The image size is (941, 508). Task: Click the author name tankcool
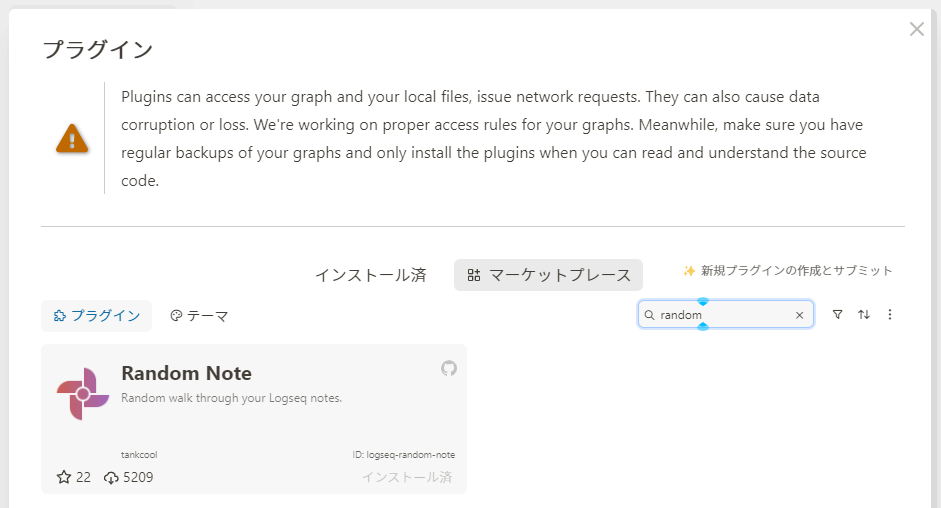coord(139,455)
